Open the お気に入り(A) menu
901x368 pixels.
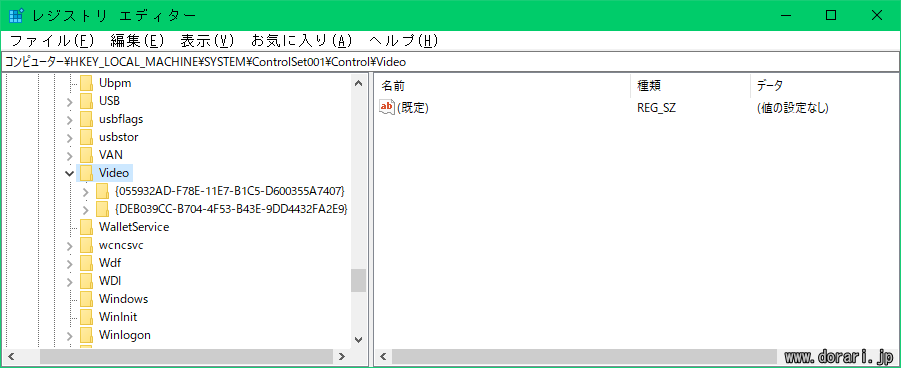click(301, 41)
